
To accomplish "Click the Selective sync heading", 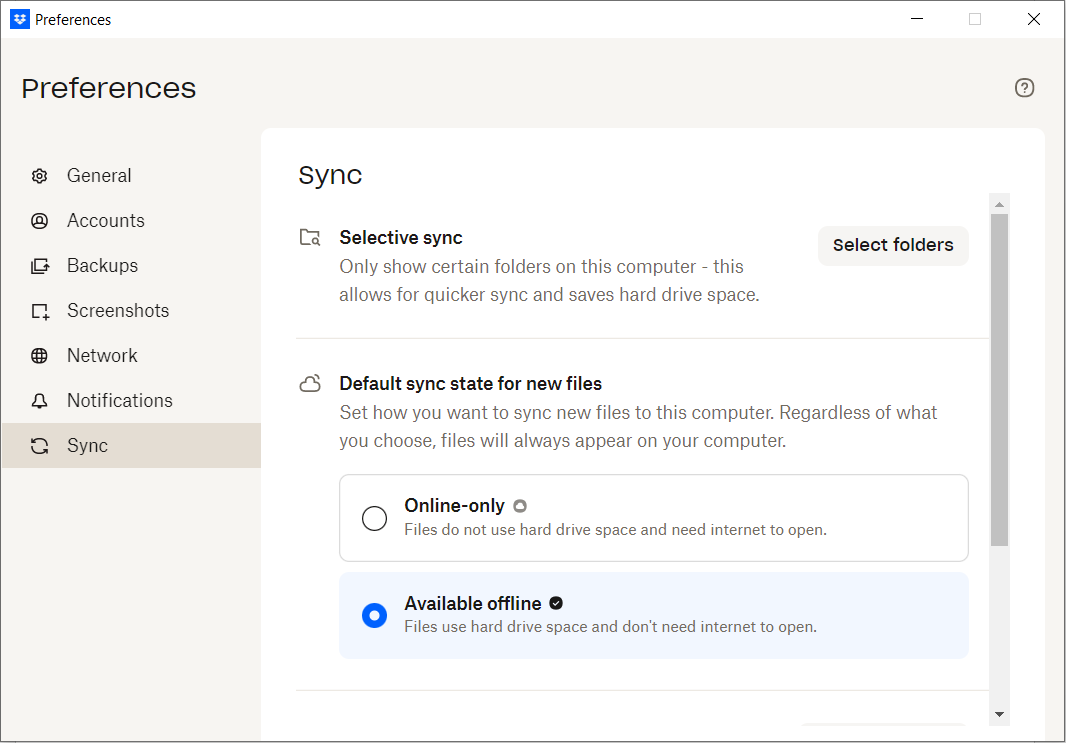I will [x=400, y=237].
